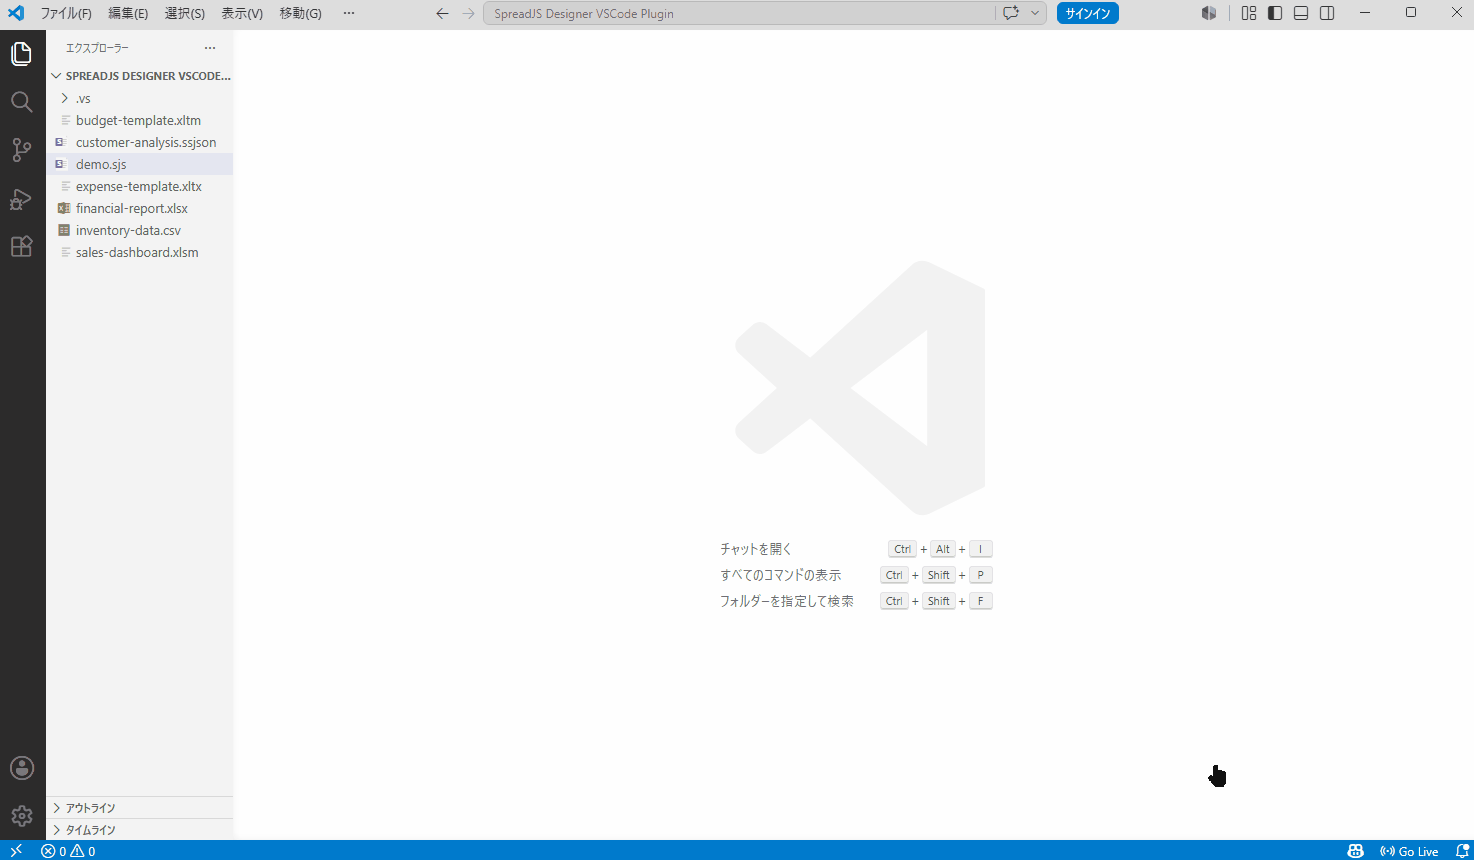The image size is (1474, 860).
Task: Open the ファイル(F) menu
Action: [66, 13]
